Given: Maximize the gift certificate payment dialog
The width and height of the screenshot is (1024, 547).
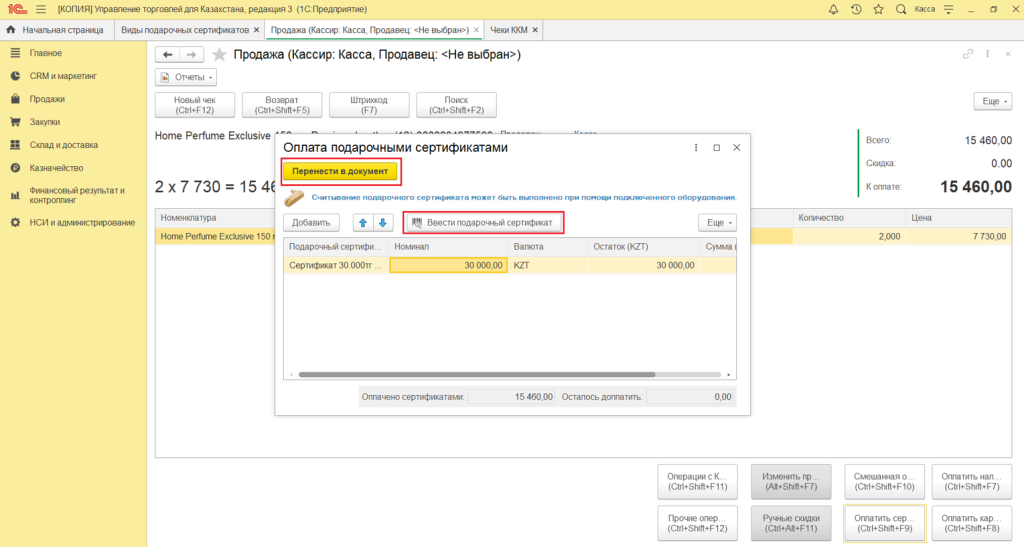Looking at the screenshot, I should coord(716,148).
